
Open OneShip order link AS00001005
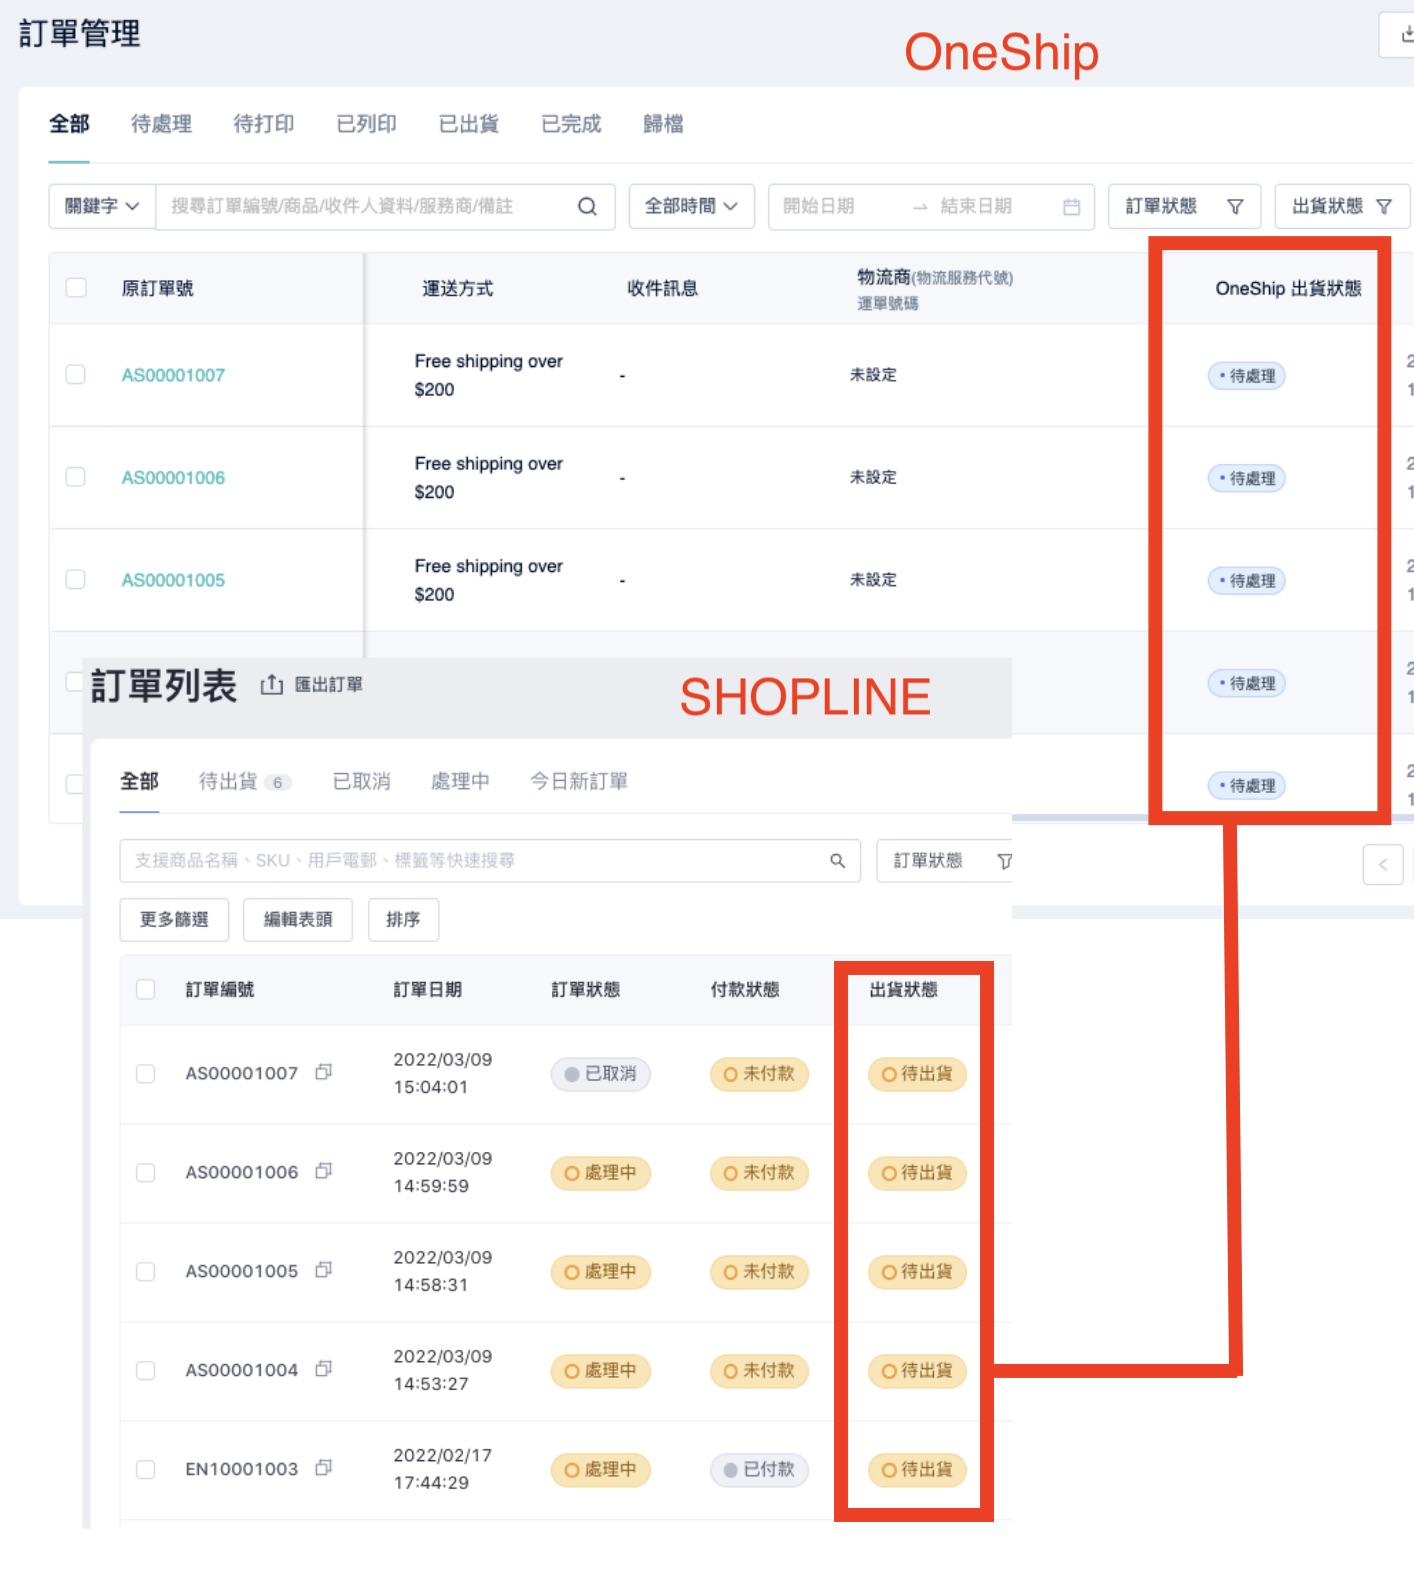click(173, 580)
